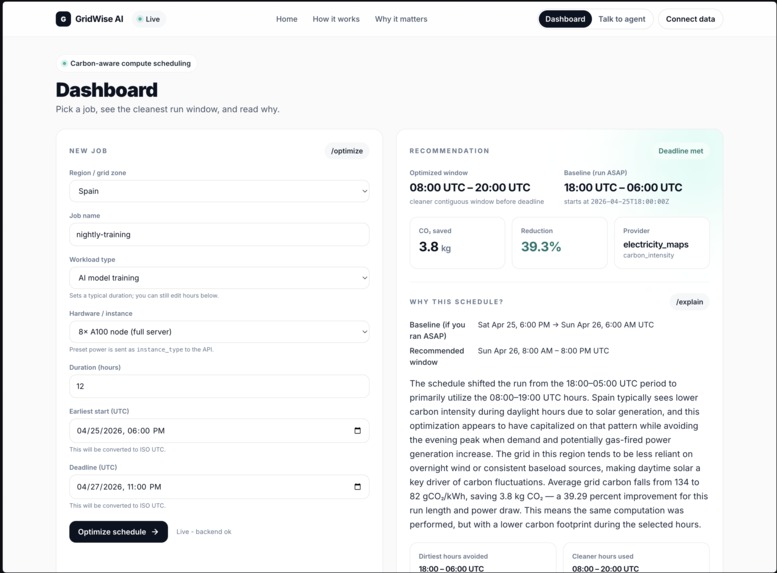Viewport: 777px width, 573px height.
Task: Focus the Deadline date field
Action: click(219, 486)
